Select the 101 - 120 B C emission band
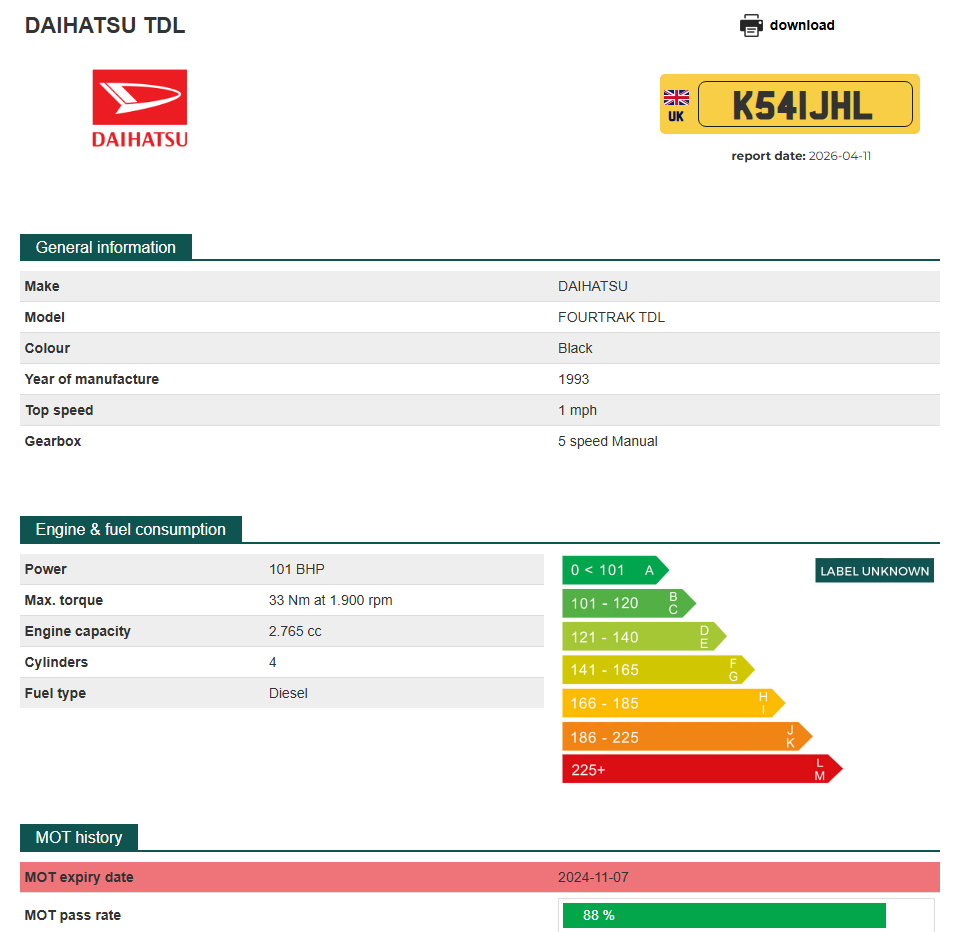 (629, 603)
